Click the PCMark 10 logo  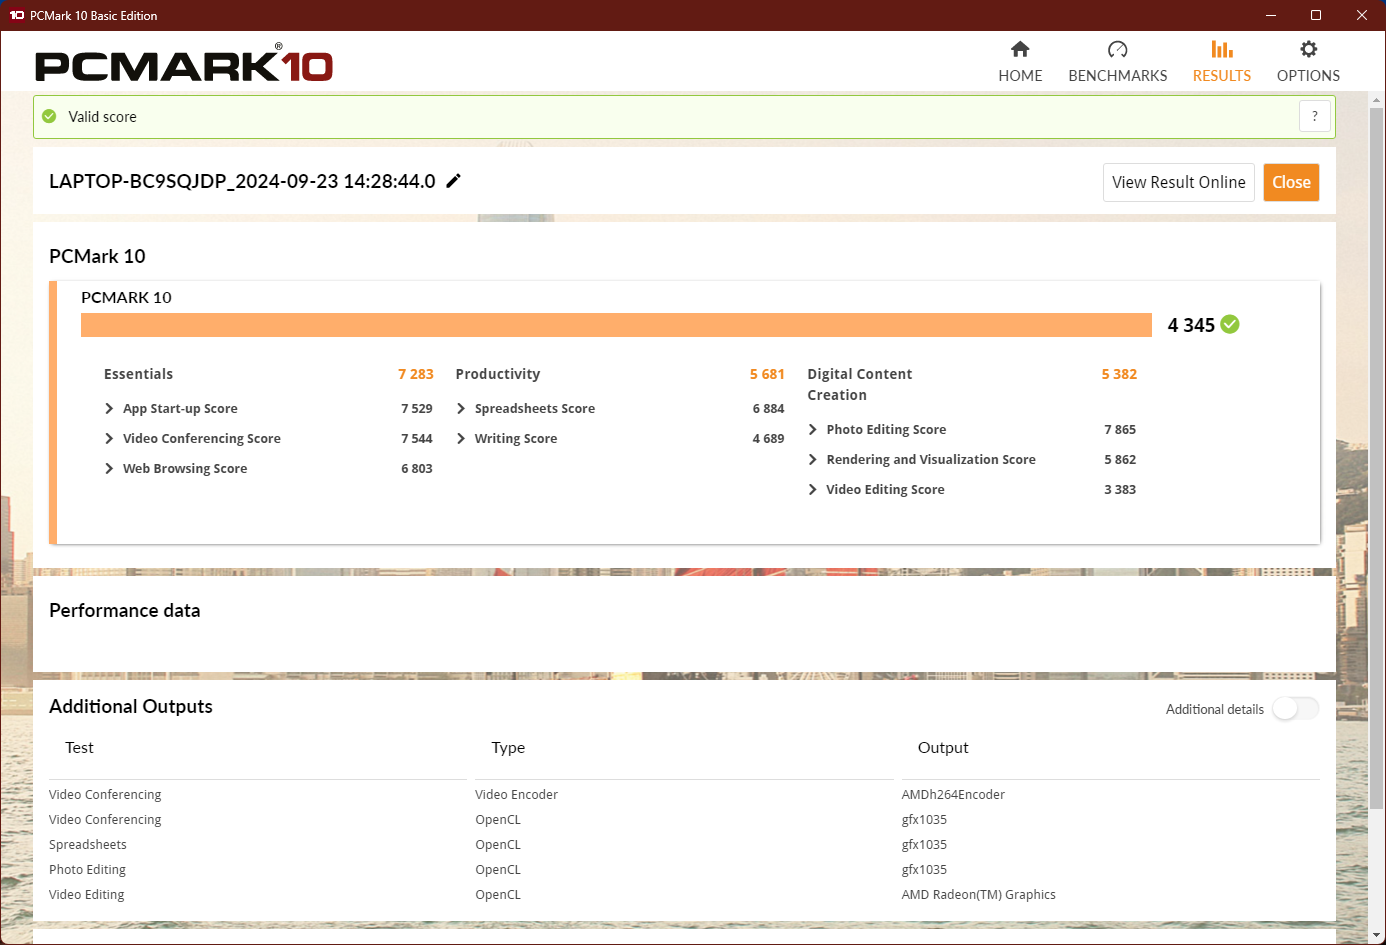[184, 64]
